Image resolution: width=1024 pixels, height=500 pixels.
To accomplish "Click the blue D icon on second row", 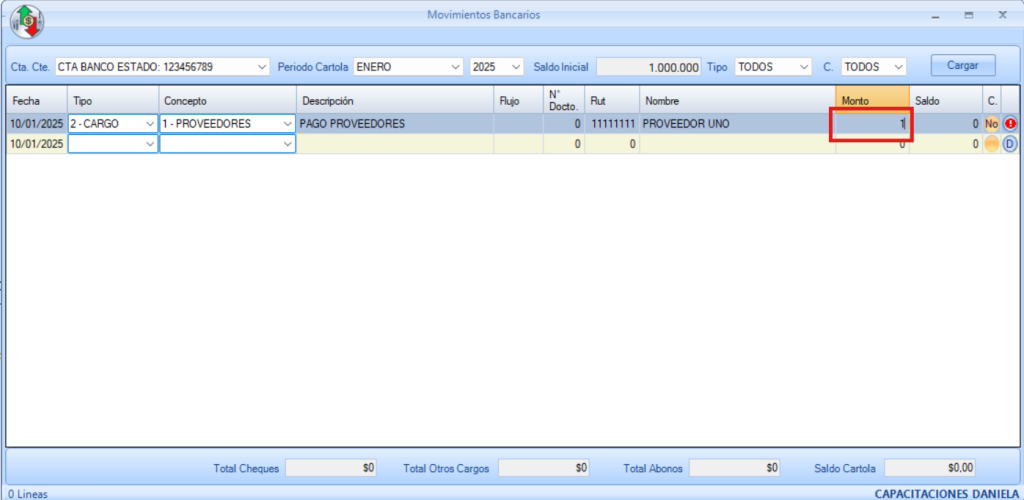I will click(1009, 144).
